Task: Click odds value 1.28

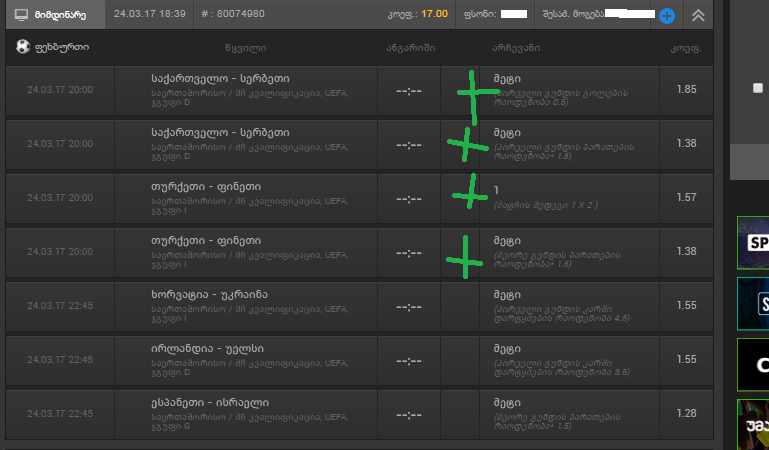Action: (686, 413)
